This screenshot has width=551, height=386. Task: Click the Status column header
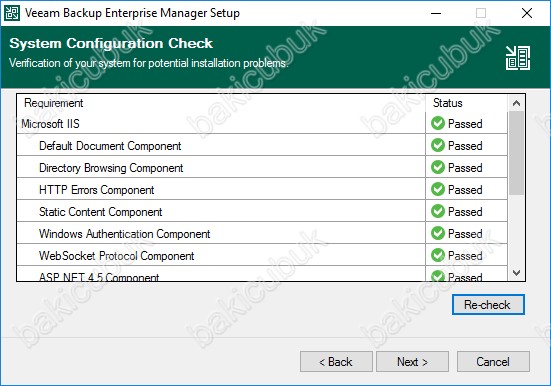click(x=467, y=103)
